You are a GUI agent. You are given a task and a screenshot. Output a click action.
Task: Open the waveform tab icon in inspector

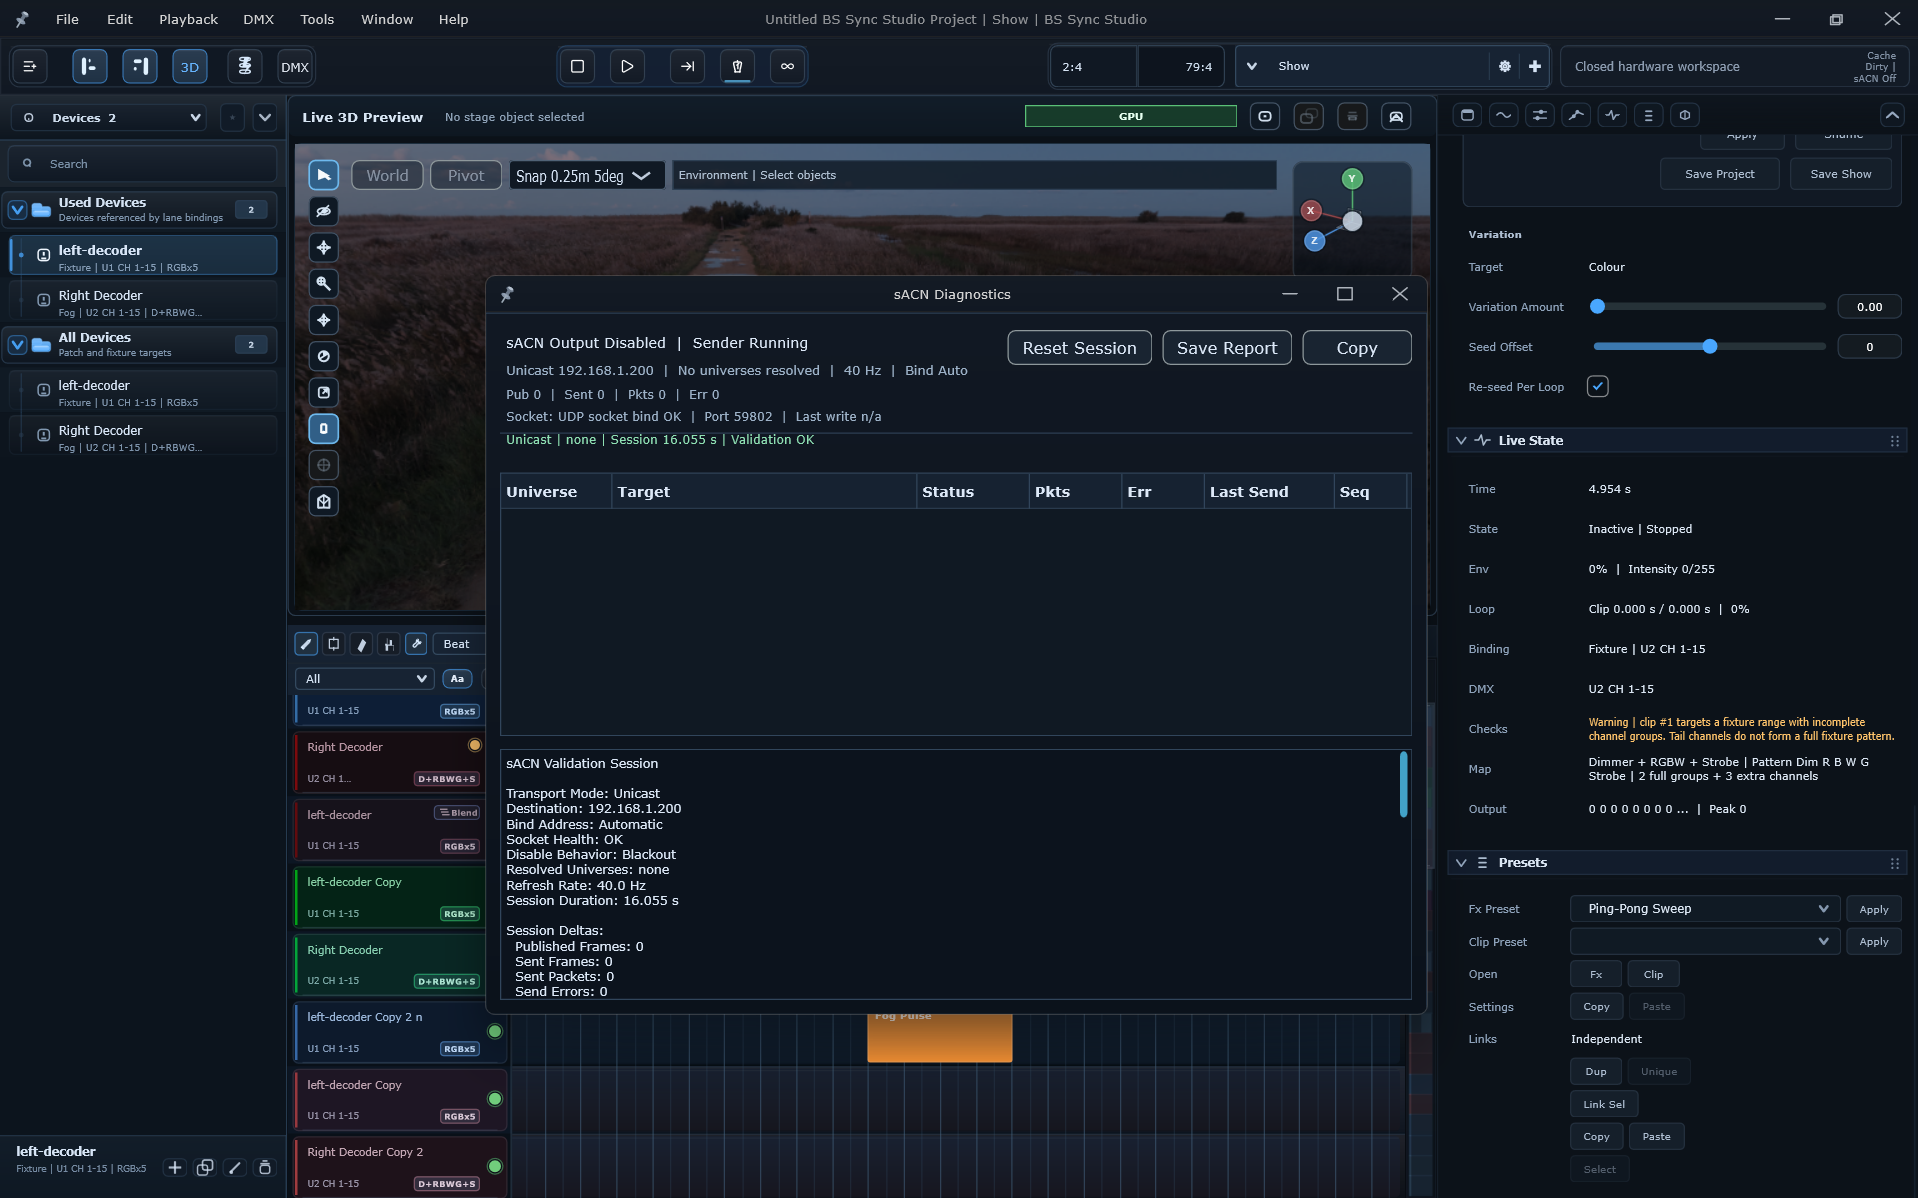tap(1503, 115)
